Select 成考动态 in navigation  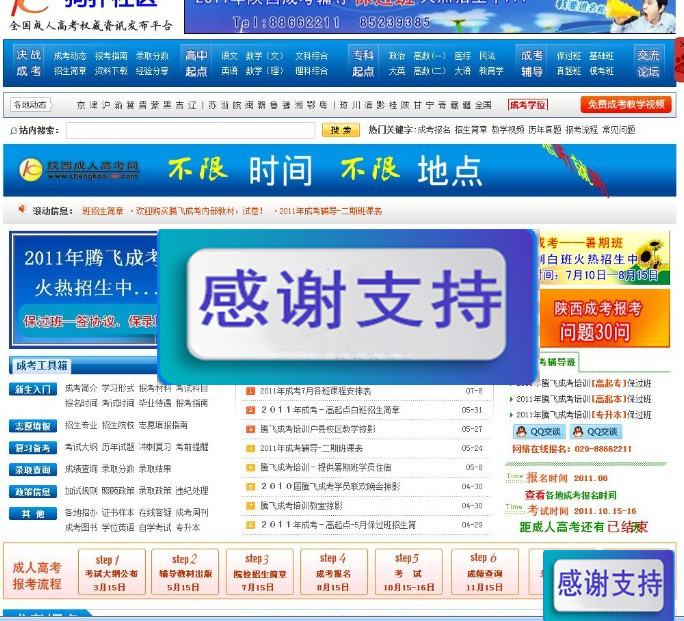click(70, 56)
